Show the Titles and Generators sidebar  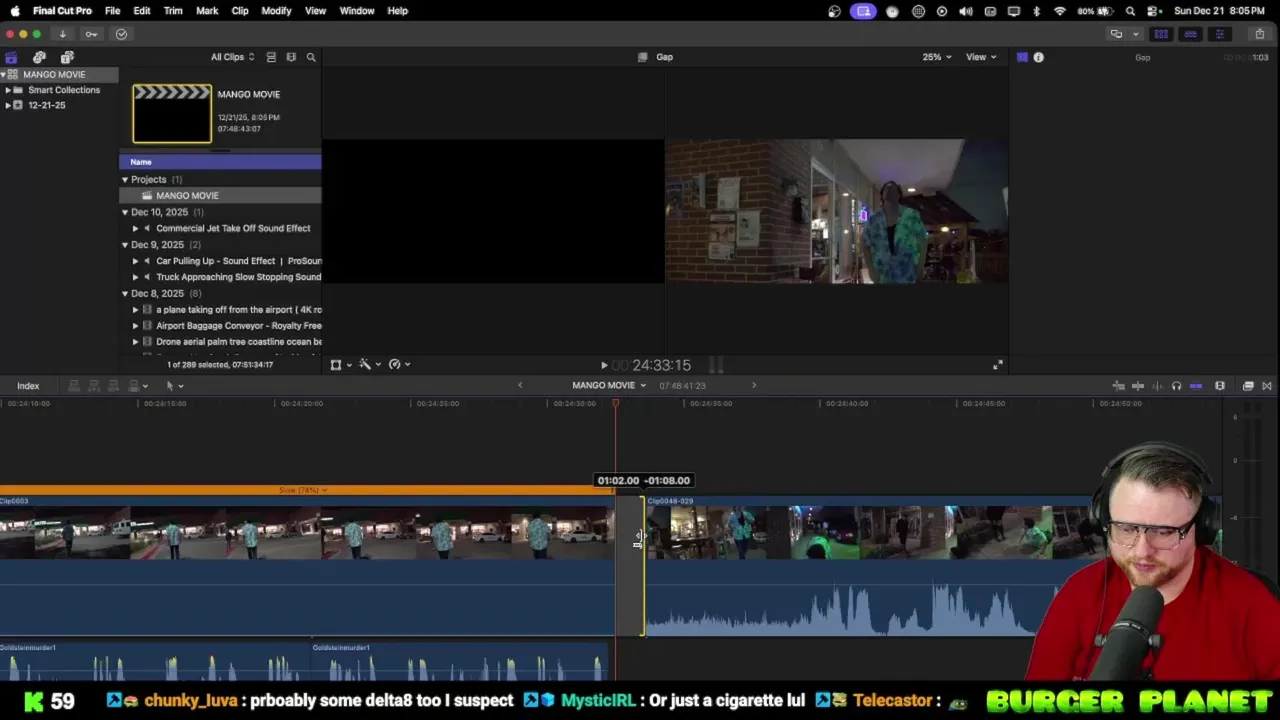[67, 57]
